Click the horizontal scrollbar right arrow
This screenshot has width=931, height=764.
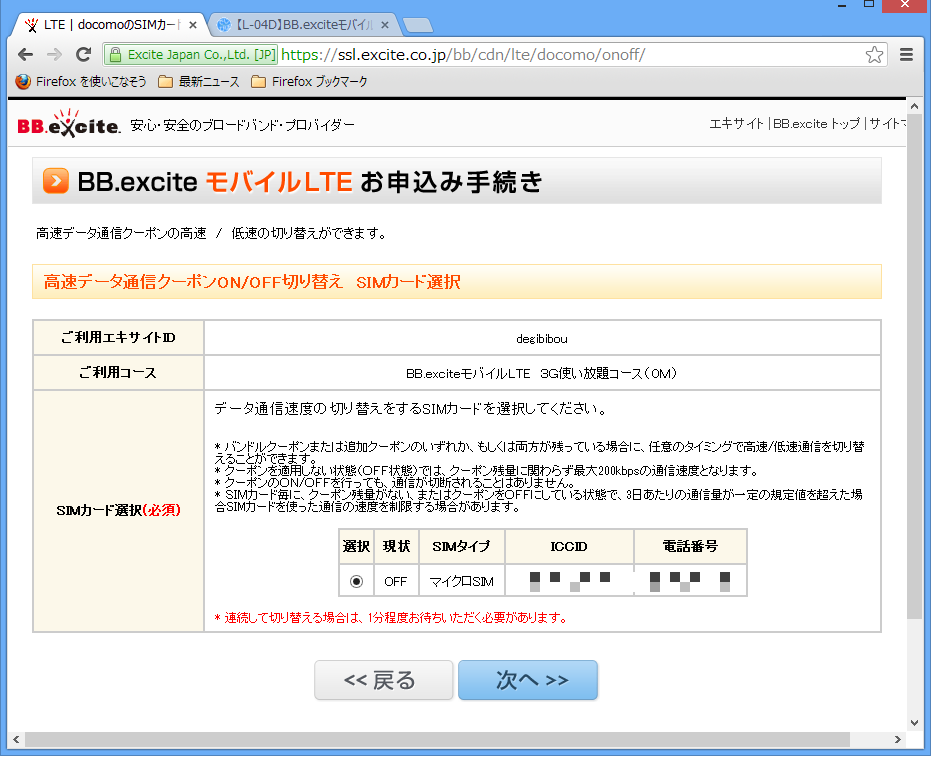pos(898,739)
